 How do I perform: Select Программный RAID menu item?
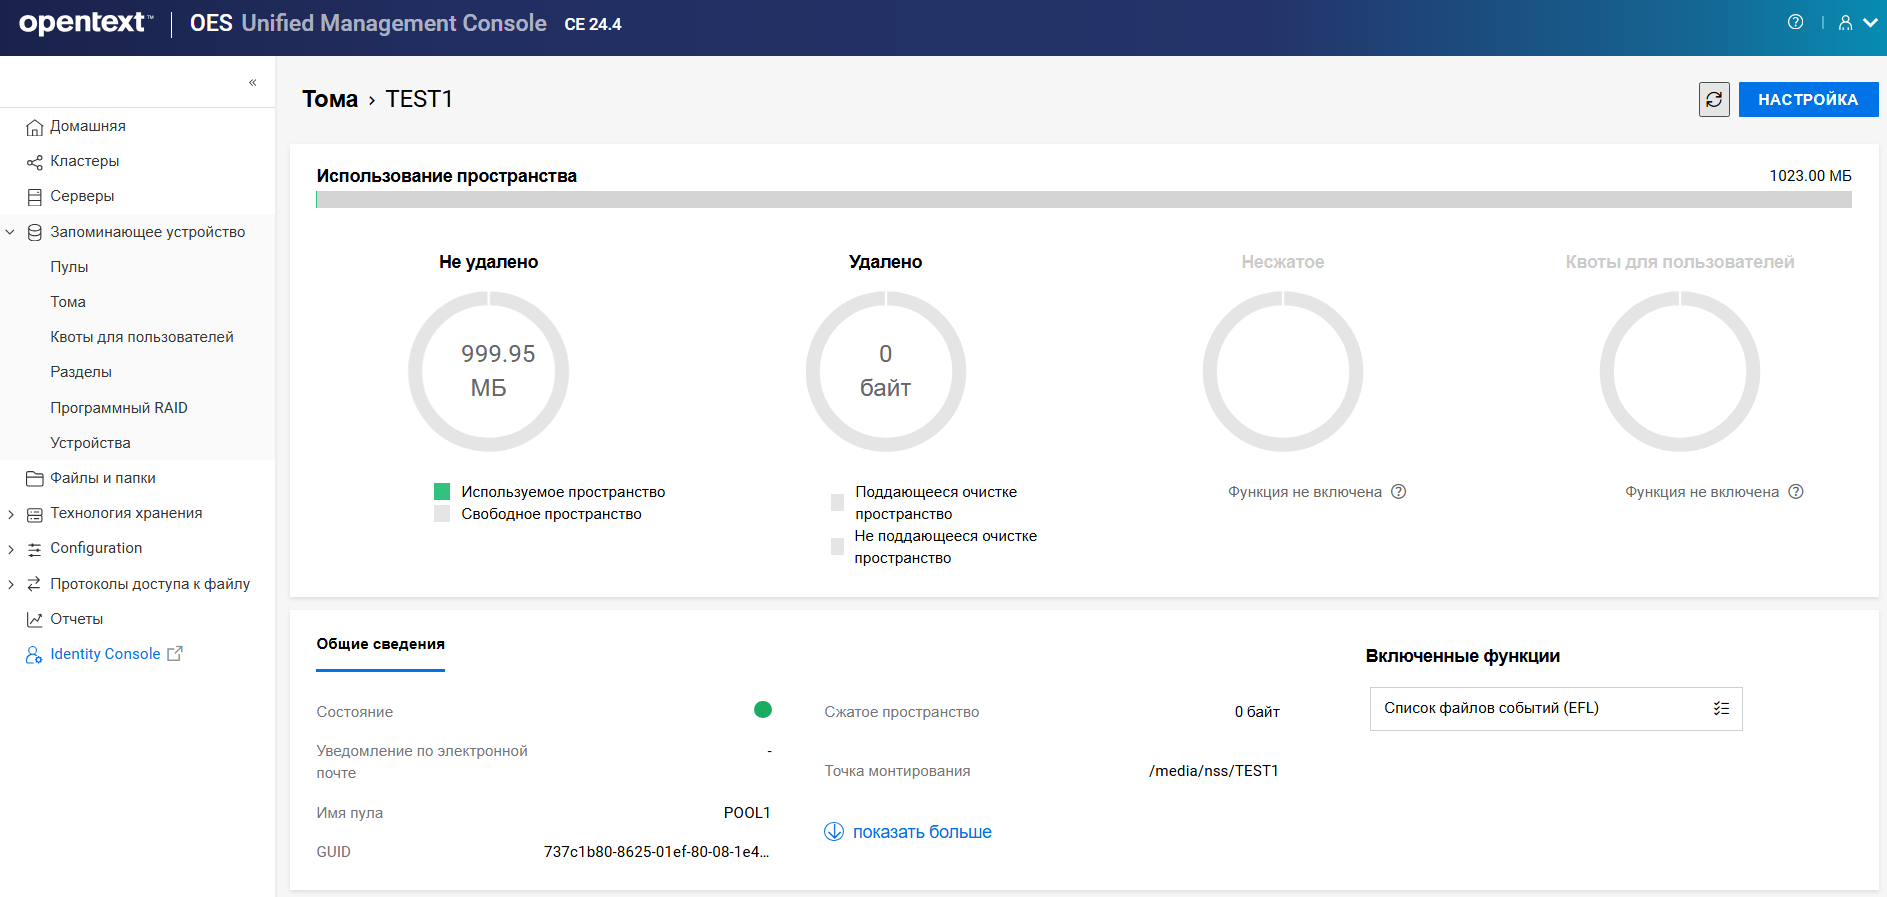click(x=118, y=408)
